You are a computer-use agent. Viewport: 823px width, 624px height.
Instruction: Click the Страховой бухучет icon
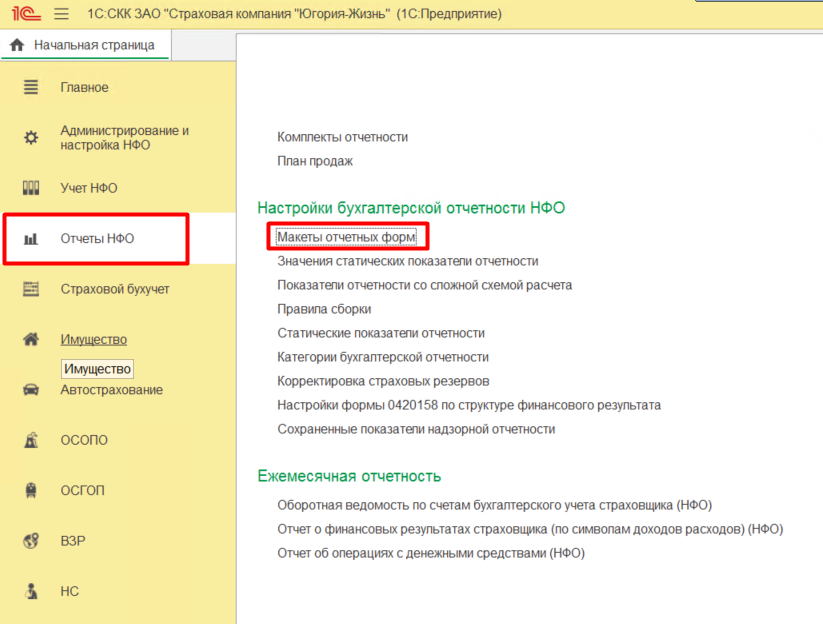click(31, 289)
